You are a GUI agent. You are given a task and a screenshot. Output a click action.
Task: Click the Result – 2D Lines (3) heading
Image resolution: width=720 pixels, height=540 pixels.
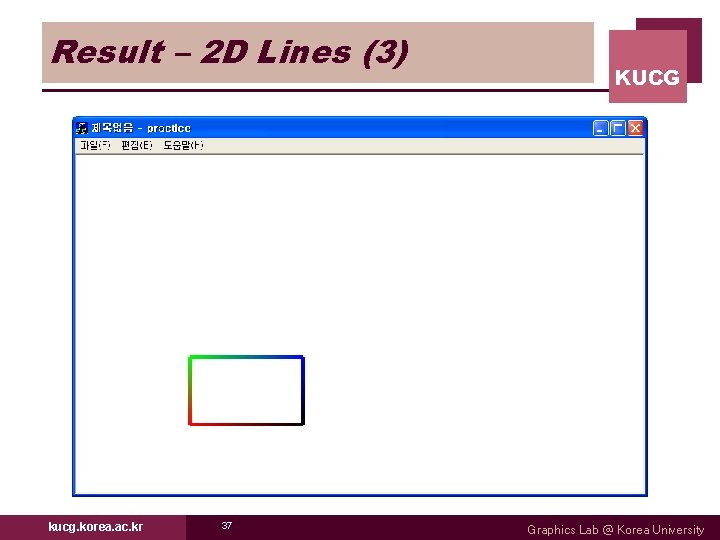[230, 52]
